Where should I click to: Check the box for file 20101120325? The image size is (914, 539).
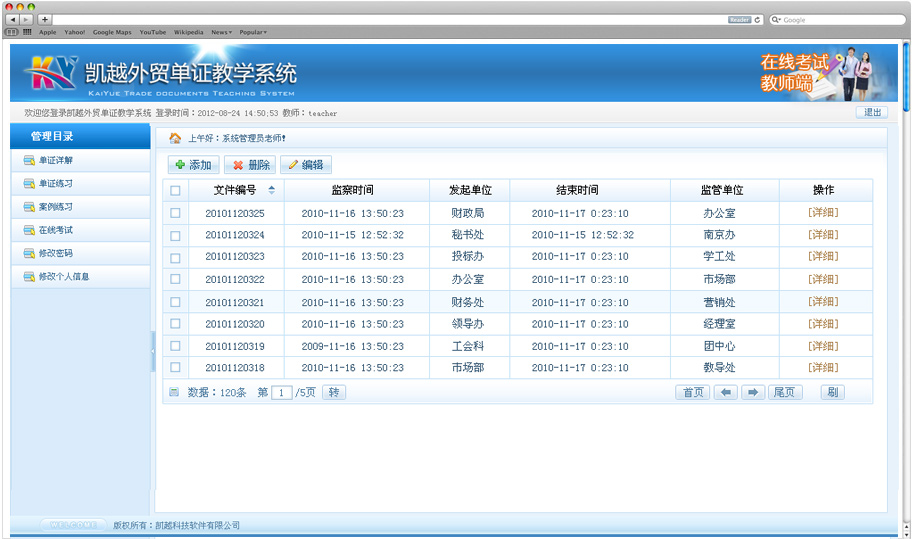[175, 213]
